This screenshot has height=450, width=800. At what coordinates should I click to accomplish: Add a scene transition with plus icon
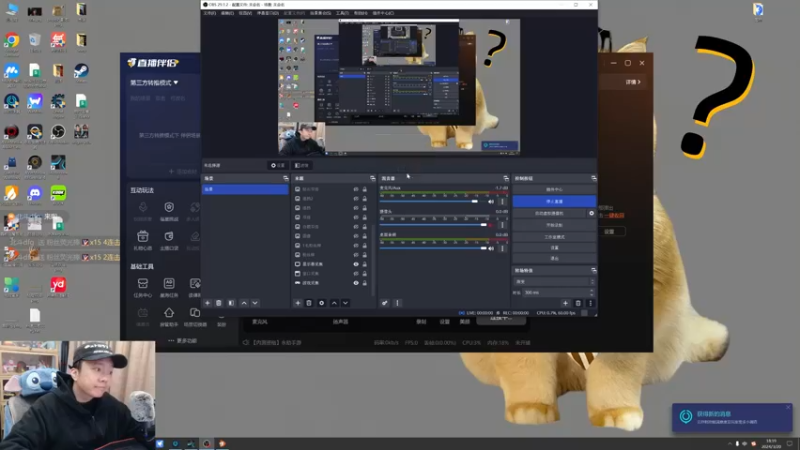(x=565, y=303)
